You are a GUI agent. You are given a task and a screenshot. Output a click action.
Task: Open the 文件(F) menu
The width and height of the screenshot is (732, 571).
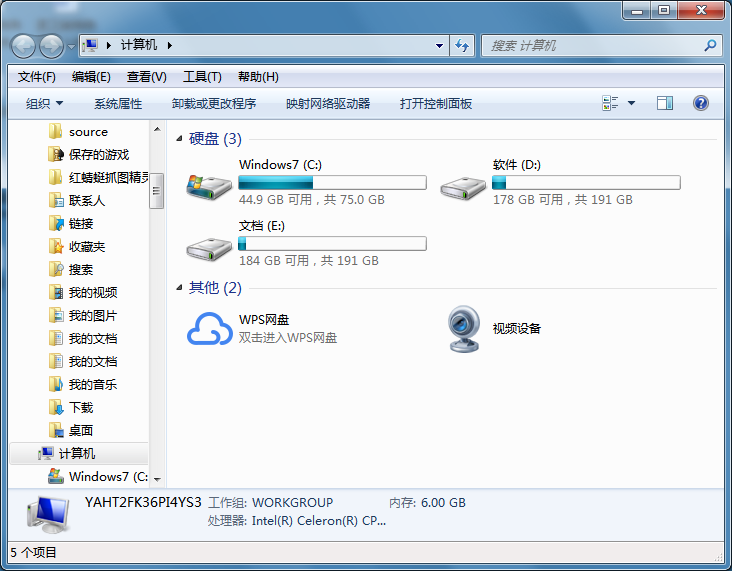pyautogui.click(x=37, y=77)
